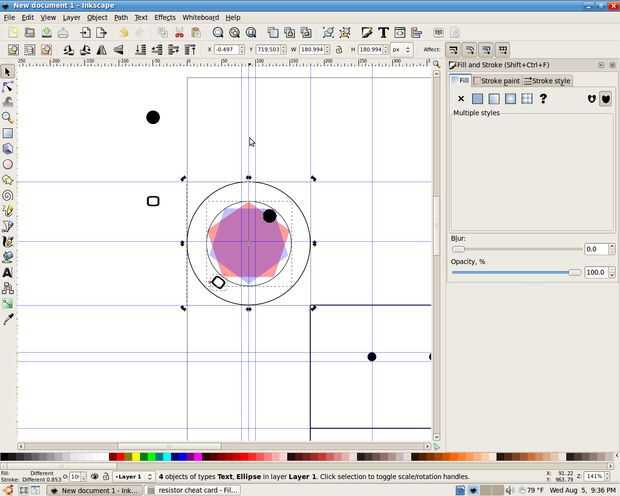Choose Linear gradient fill button
Viewport: 620px width, 496px height.
click(494, 99)
